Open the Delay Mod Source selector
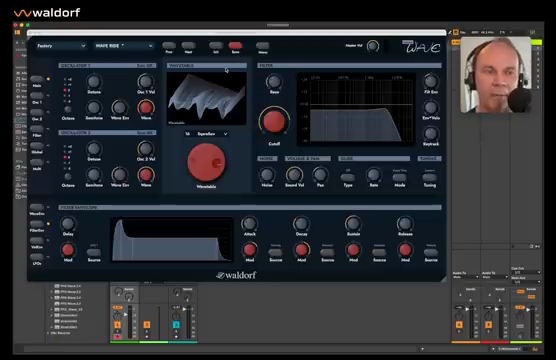 pos(94,253)
